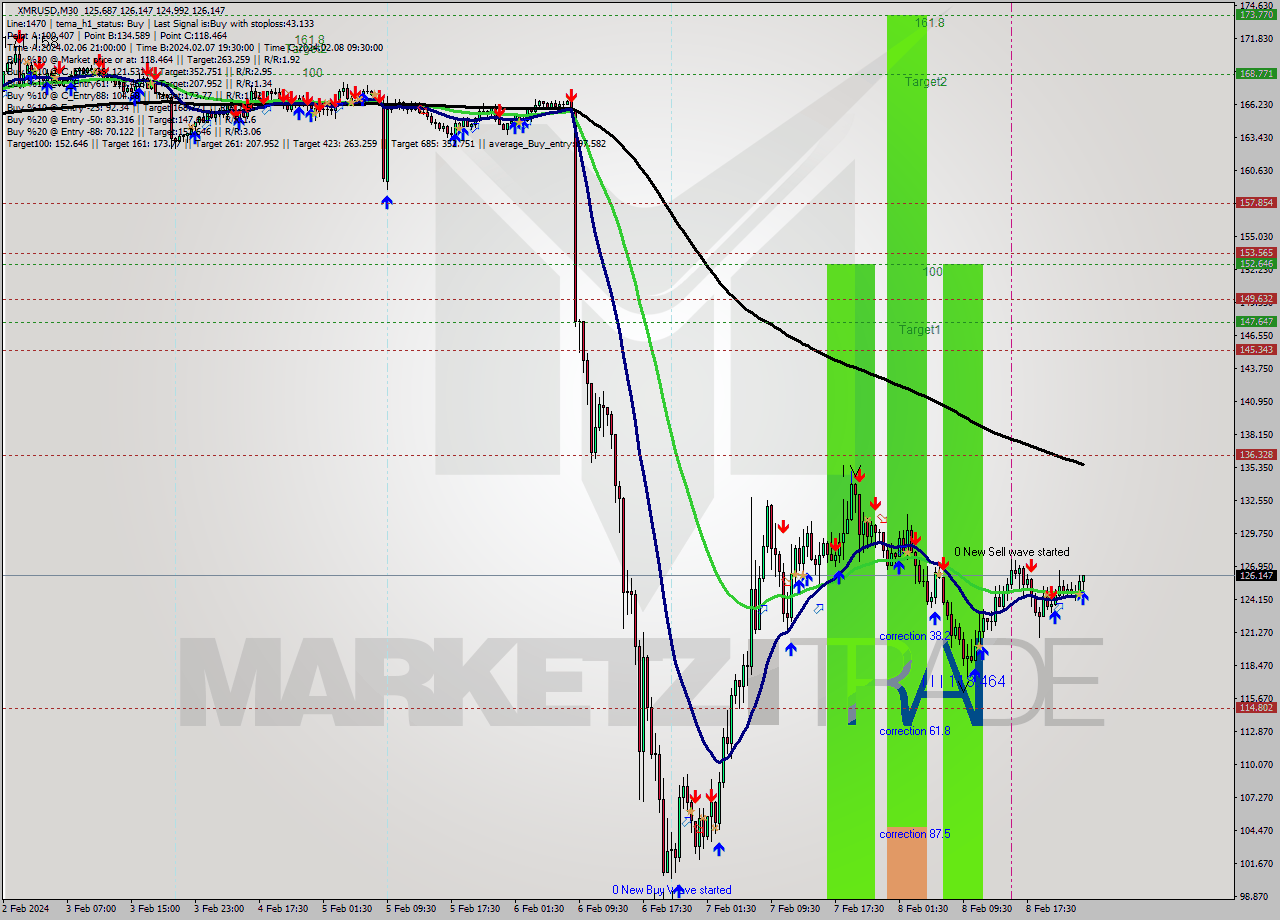Viewport: 1280px width, 920px height.
Task: Click the '8 Feb 17:30' time axis label
Action: coord(1051,909)
